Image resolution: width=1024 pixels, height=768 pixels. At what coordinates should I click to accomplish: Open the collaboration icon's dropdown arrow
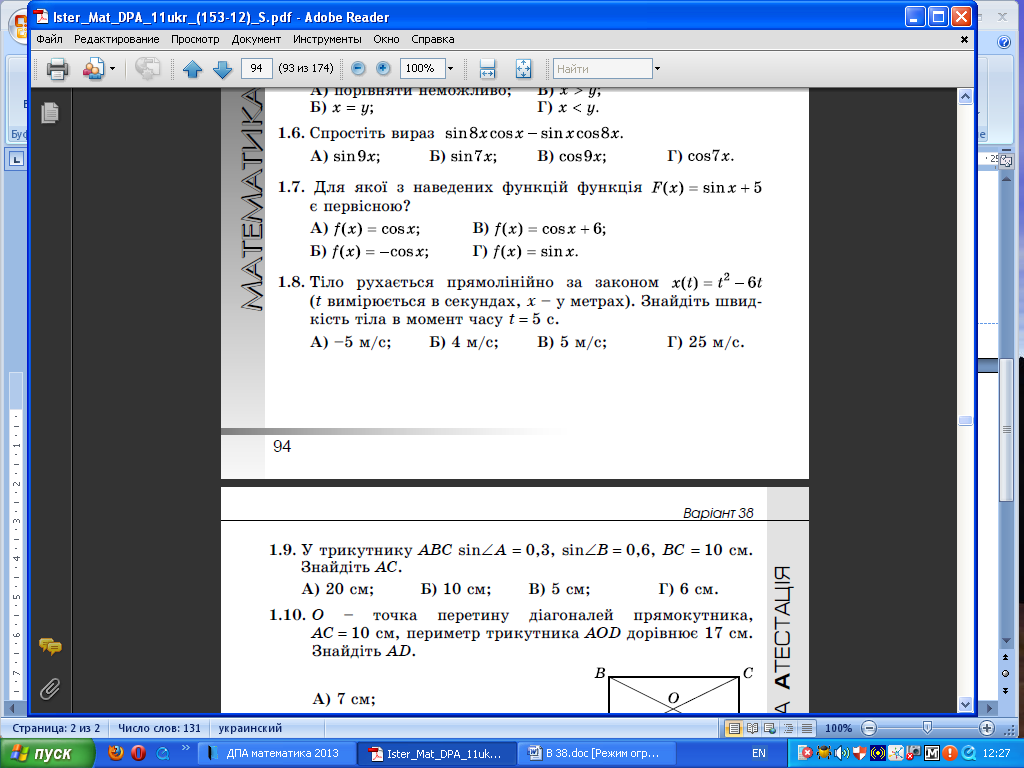point(112,69)
